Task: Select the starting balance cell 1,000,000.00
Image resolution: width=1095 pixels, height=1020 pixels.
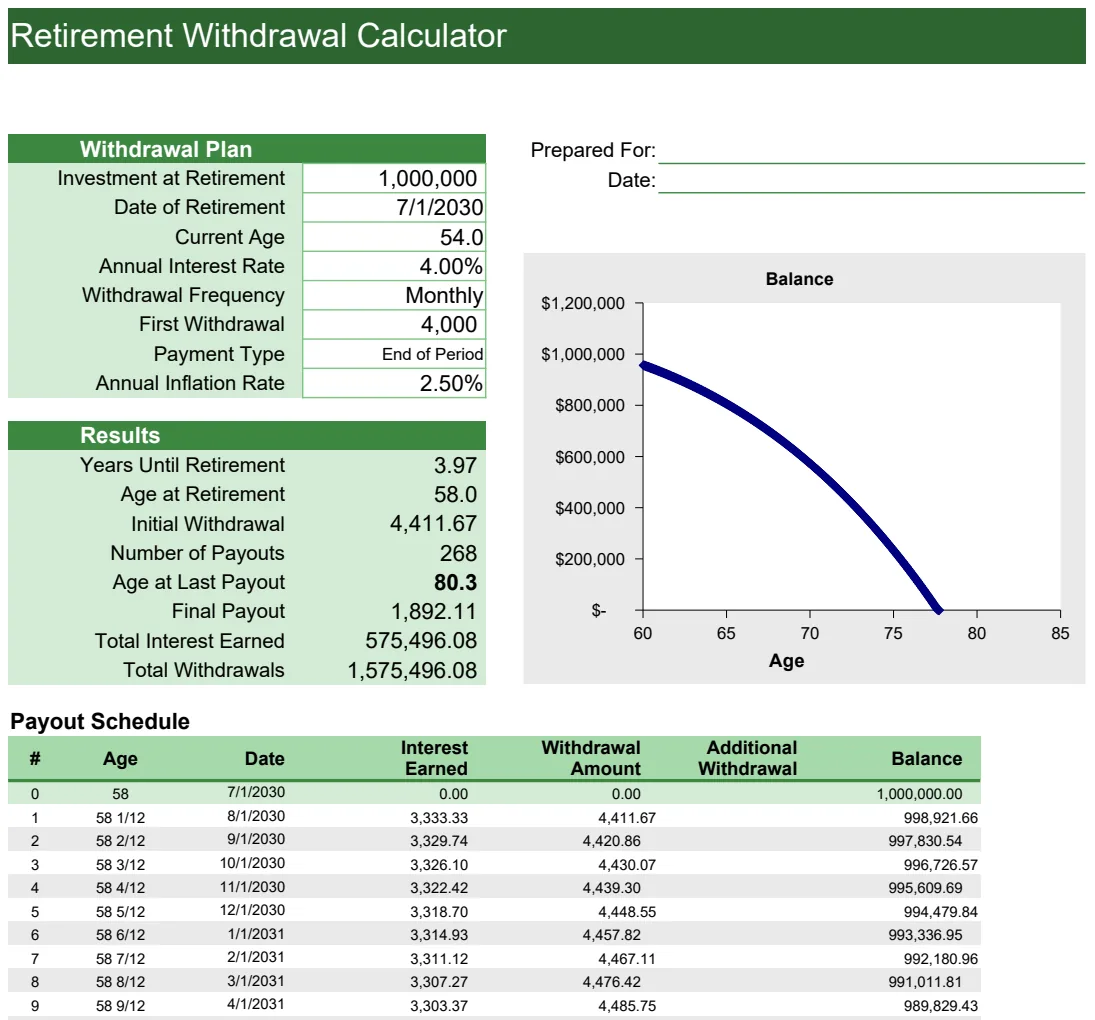Action: (x=919, y=794)
